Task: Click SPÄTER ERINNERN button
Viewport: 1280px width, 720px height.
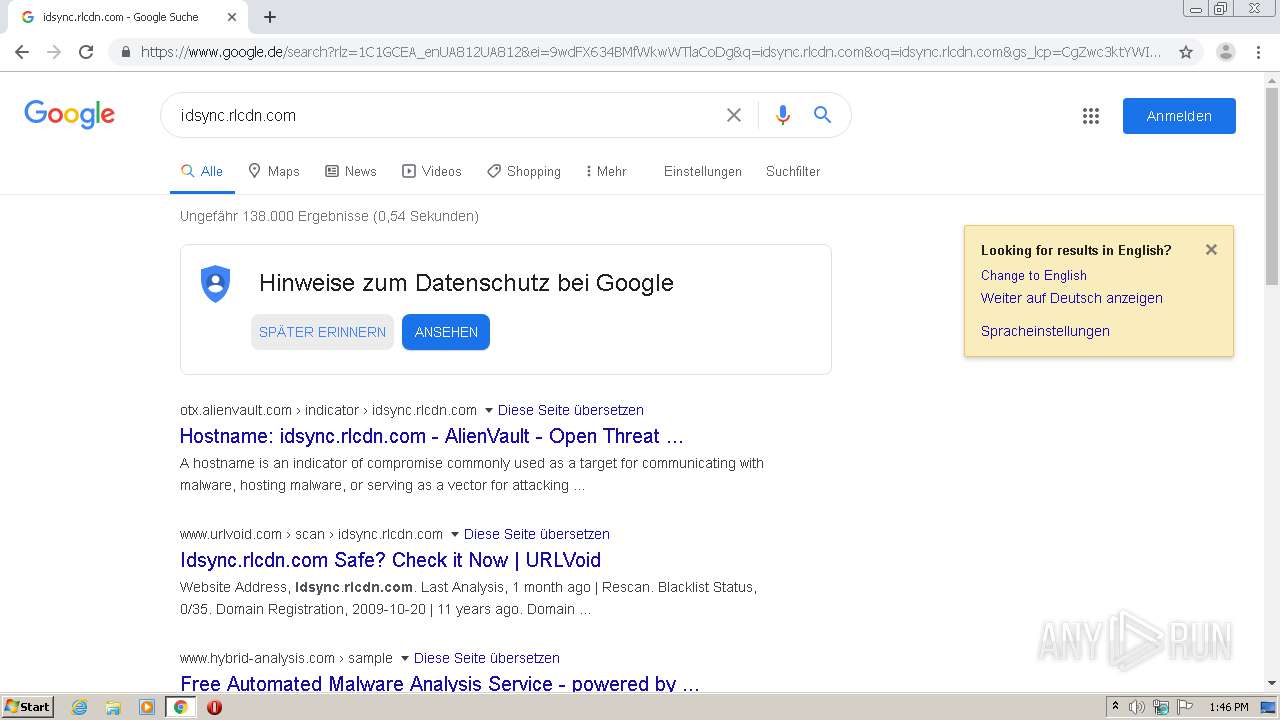Action: (322, 332)
